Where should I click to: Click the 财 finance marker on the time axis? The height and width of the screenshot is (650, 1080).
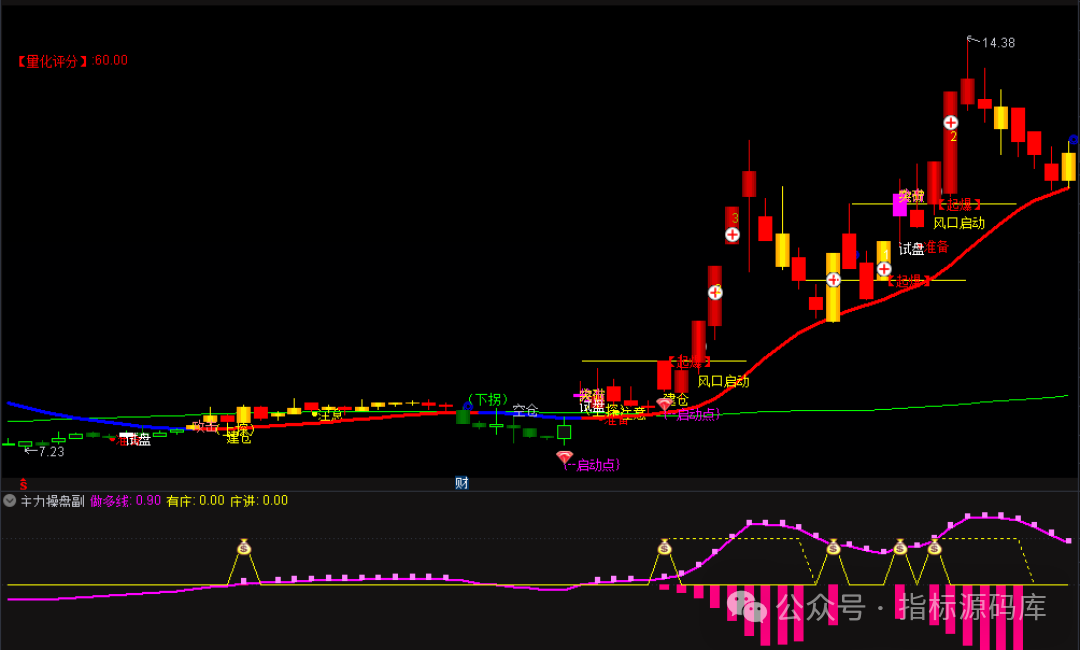pyautogui.click(x=462, y=483)
